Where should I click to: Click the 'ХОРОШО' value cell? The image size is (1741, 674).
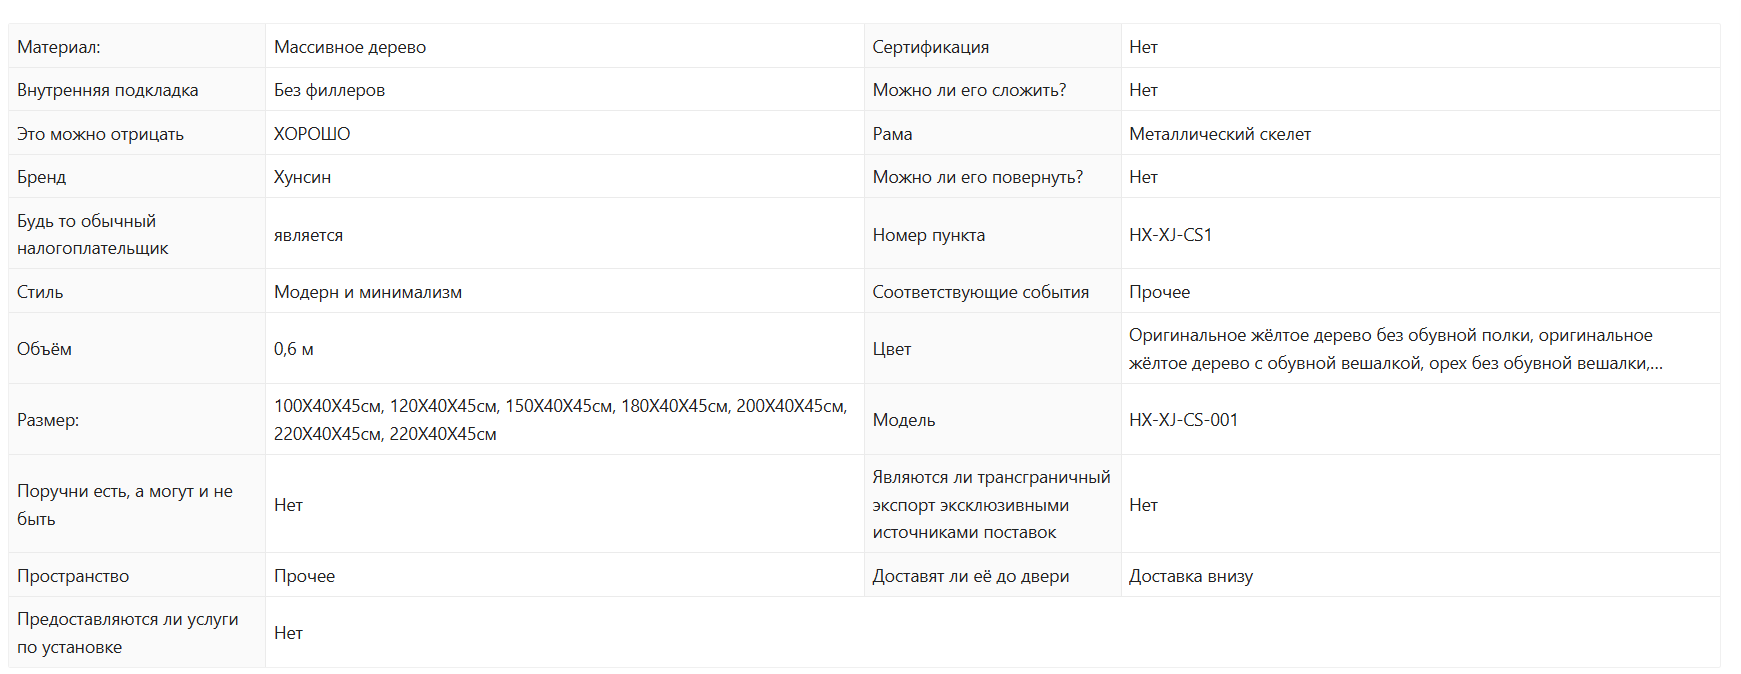click(312, 134)
